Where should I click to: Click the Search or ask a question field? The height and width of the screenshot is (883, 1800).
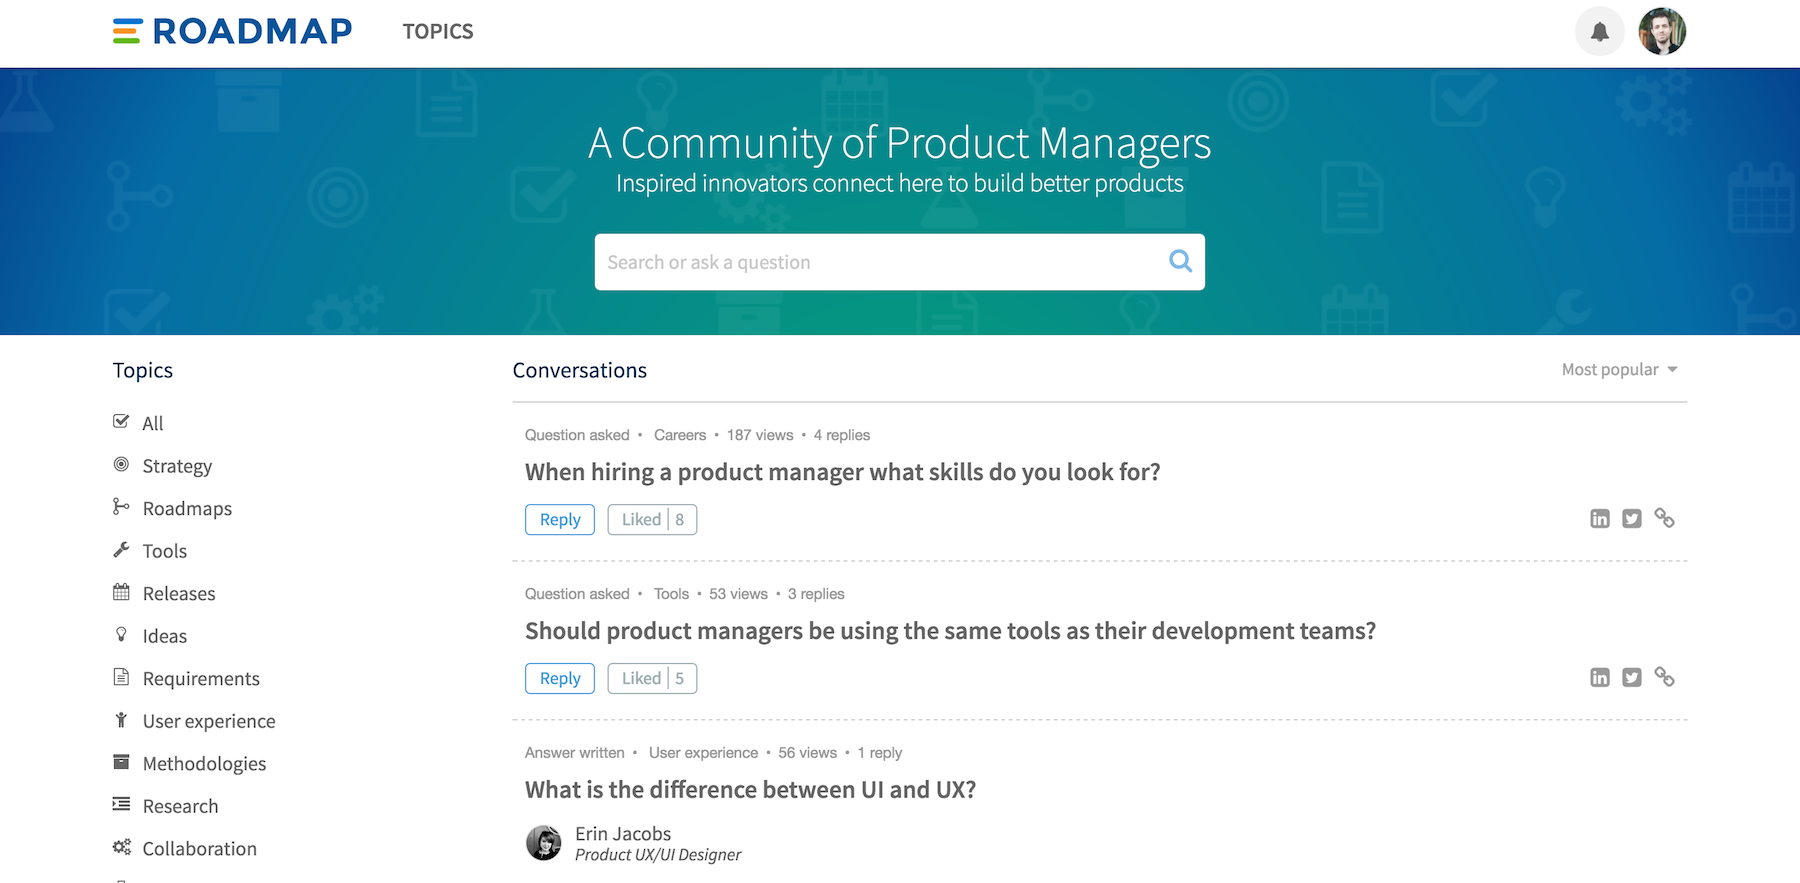(880, 262)
